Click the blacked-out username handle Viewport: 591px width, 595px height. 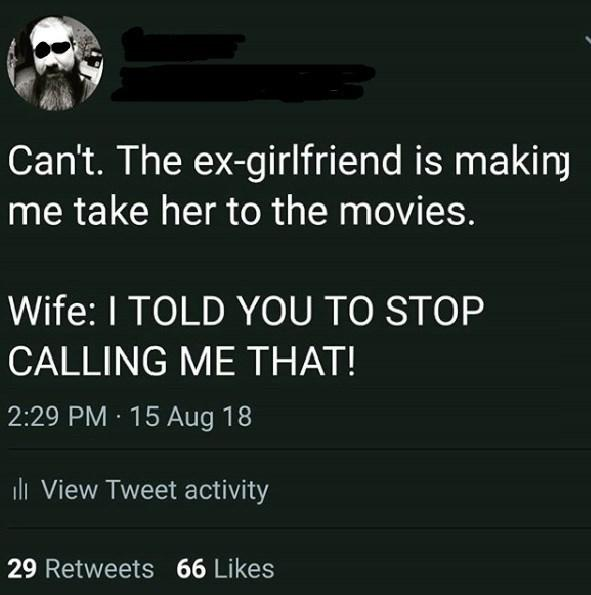point(243,83)
